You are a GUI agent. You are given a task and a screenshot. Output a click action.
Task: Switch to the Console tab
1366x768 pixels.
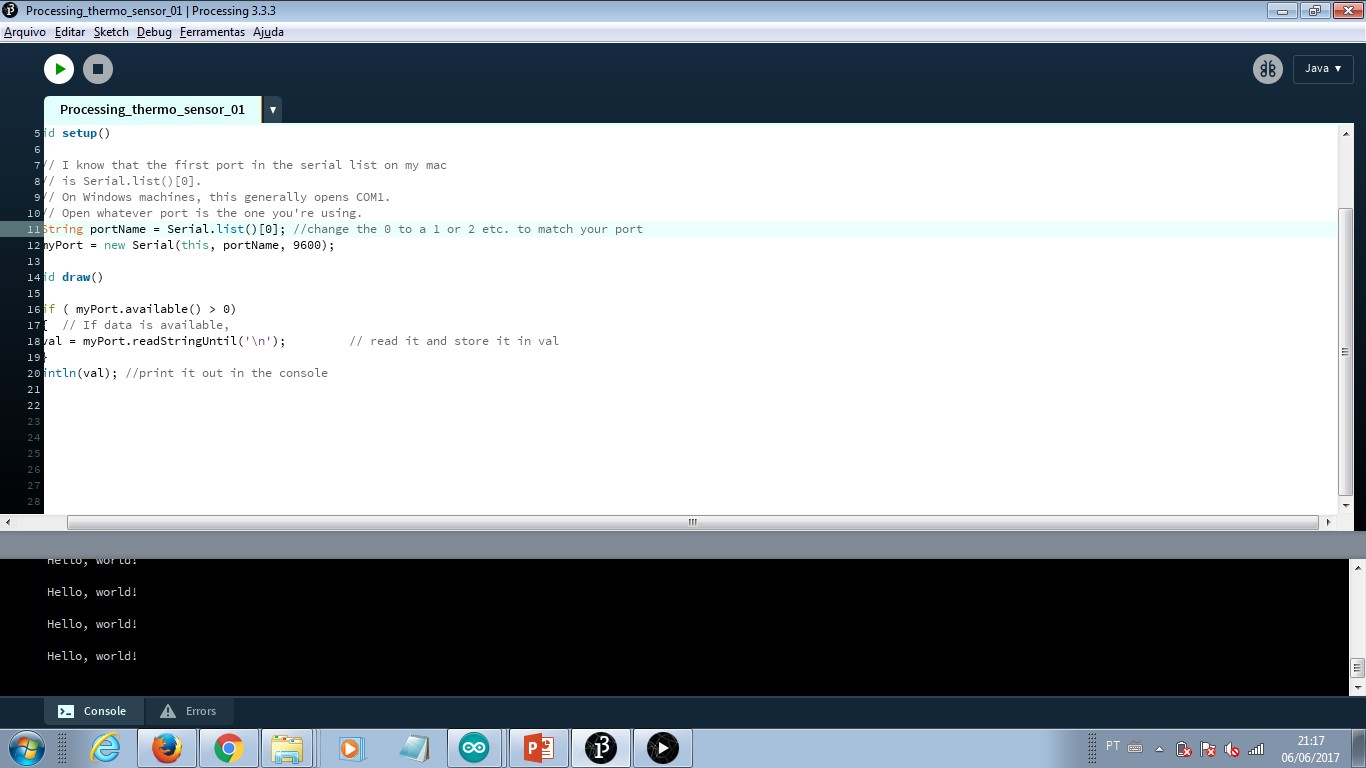coord(92,711)
